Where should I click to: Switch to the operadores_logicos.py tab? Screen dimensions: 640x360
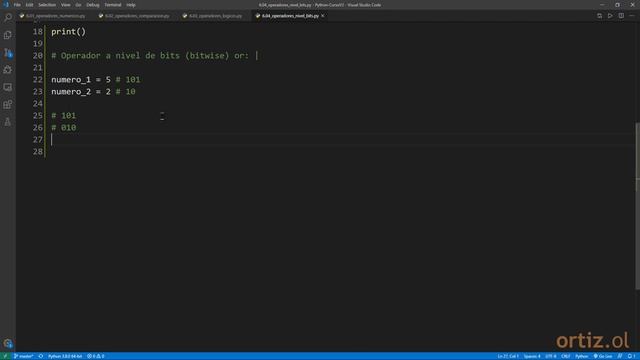[215, 16]
